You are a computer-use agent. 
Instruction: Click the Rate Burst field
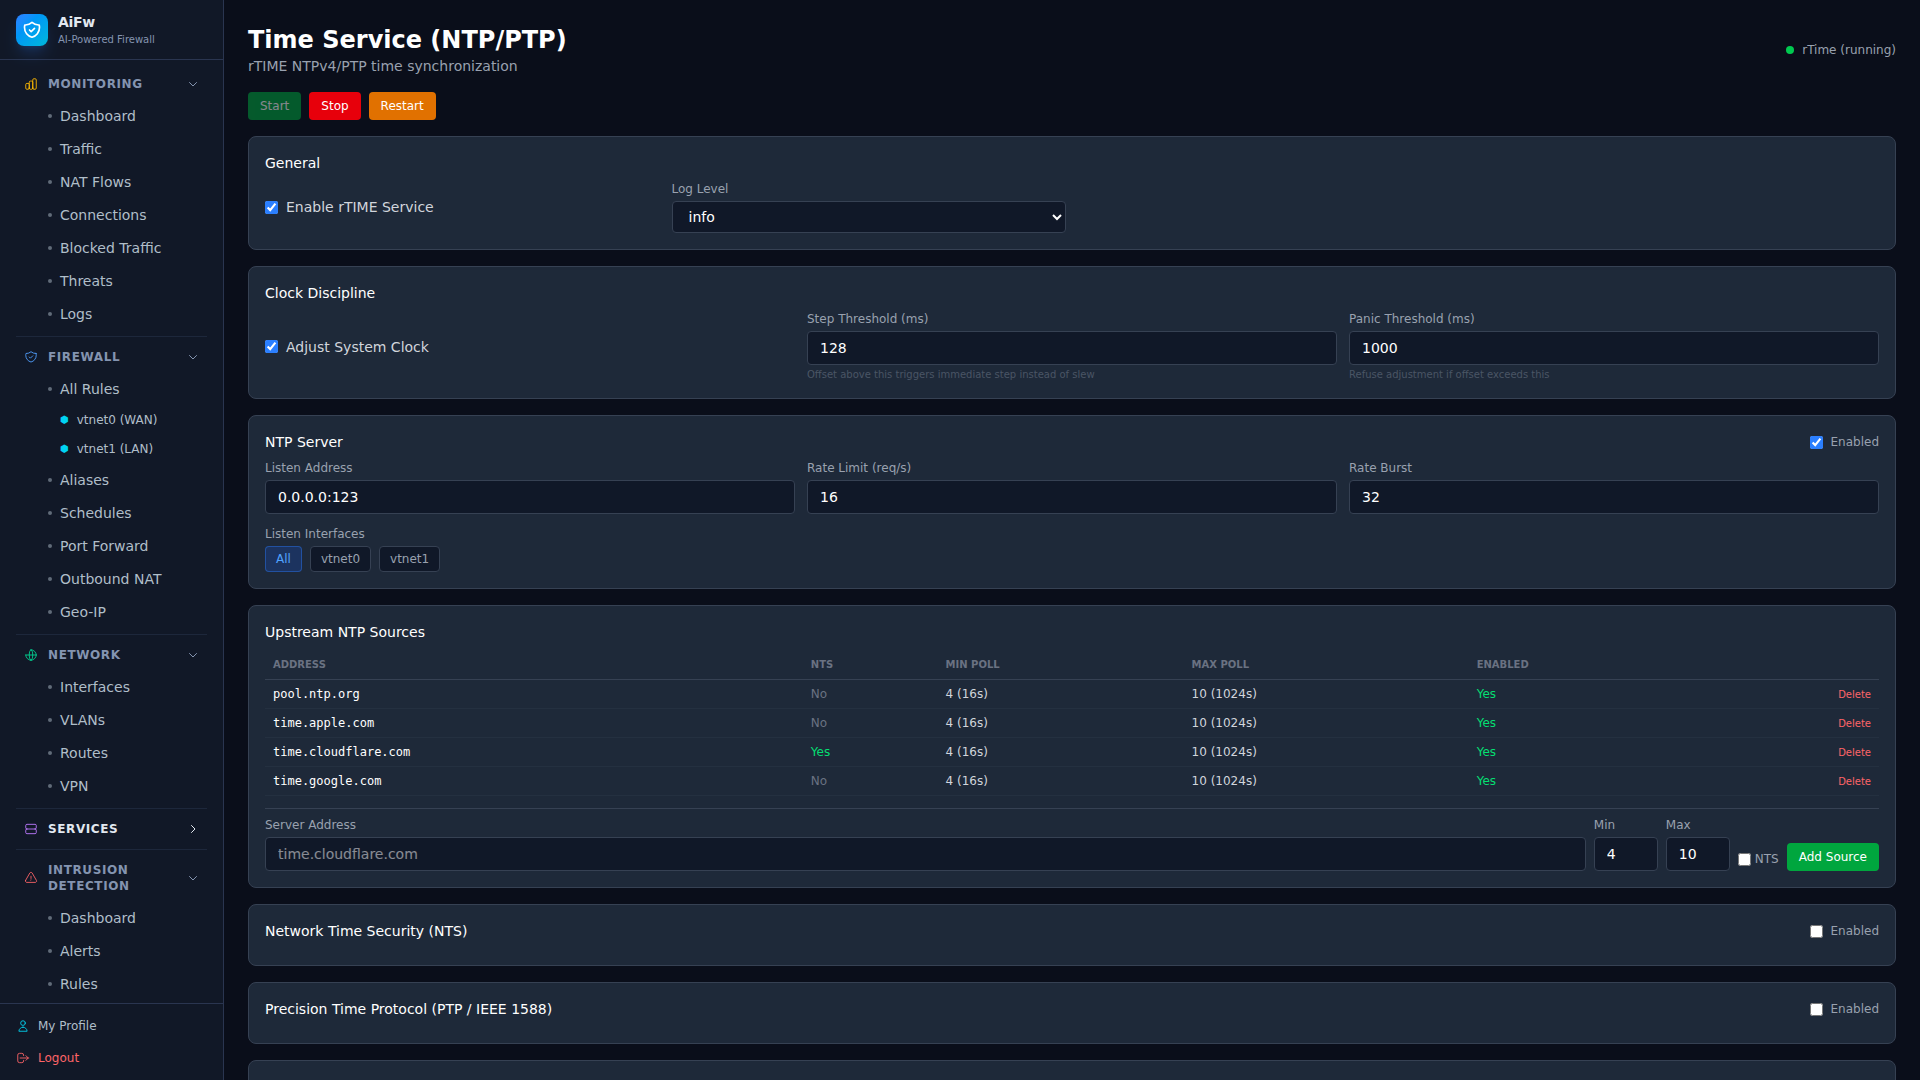coord(1613,497)
